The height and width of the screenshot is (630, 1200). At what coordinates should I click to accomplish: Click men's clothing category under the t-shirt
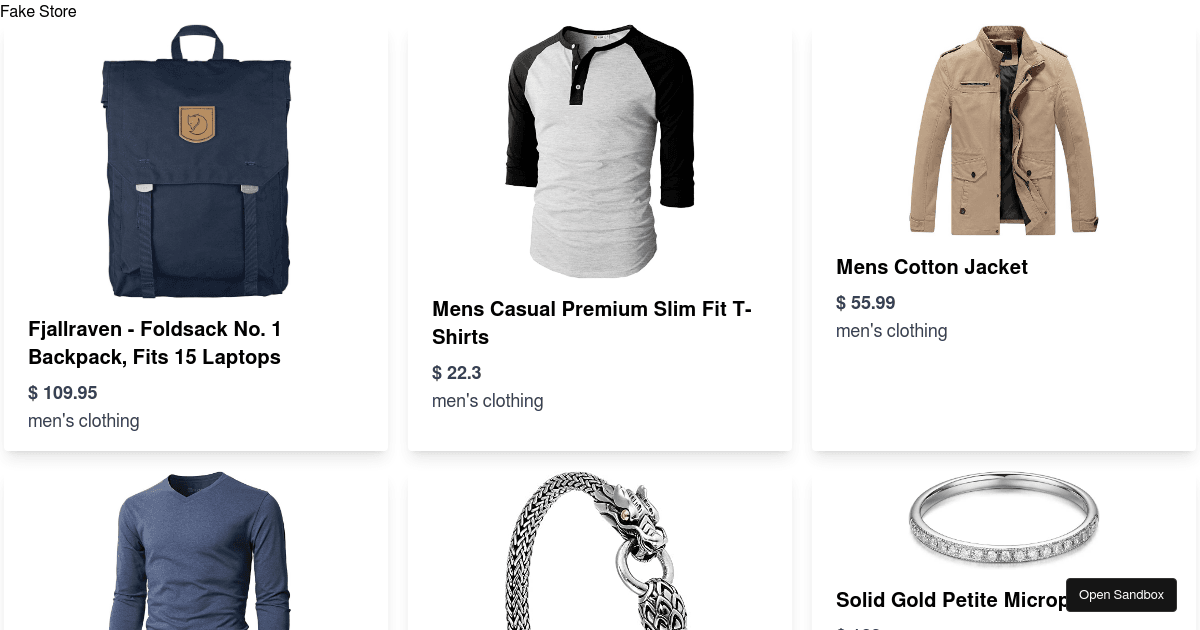click(x=488, y=401)
